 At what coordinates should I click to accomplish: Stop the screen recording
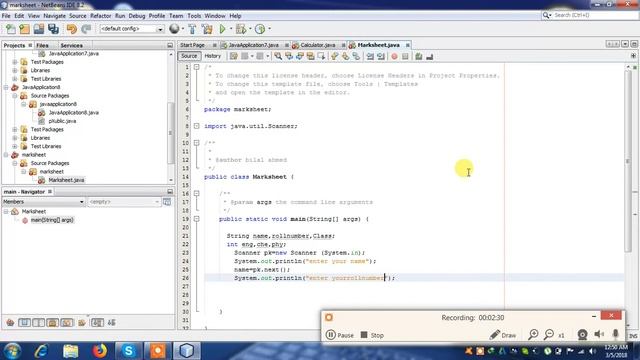[372, 335]
